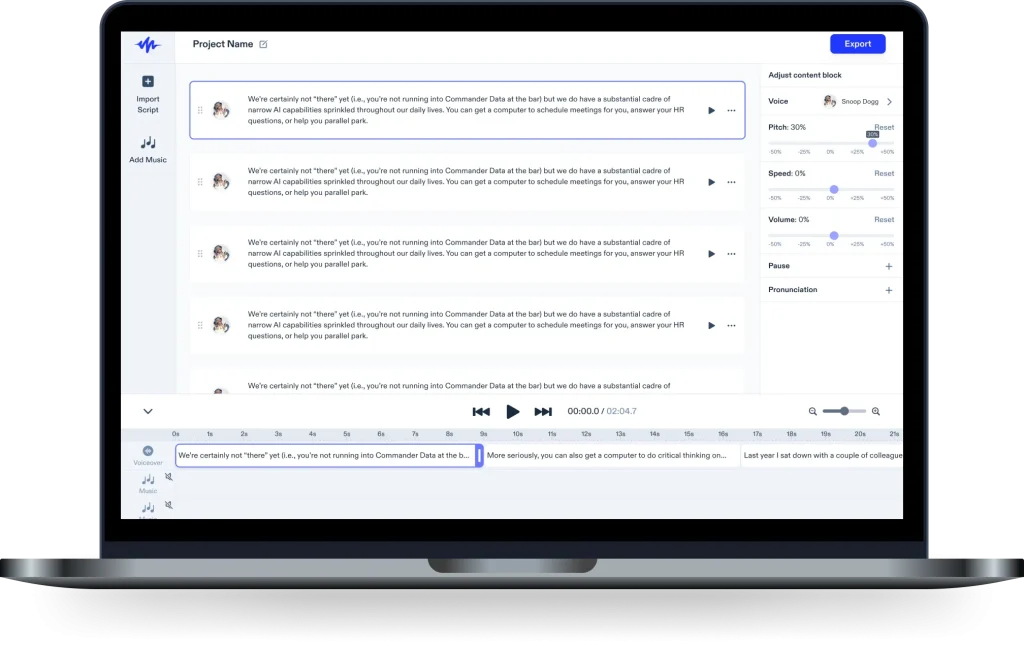Click the 20s mark on timeline ruler

(x=860, y=434)
